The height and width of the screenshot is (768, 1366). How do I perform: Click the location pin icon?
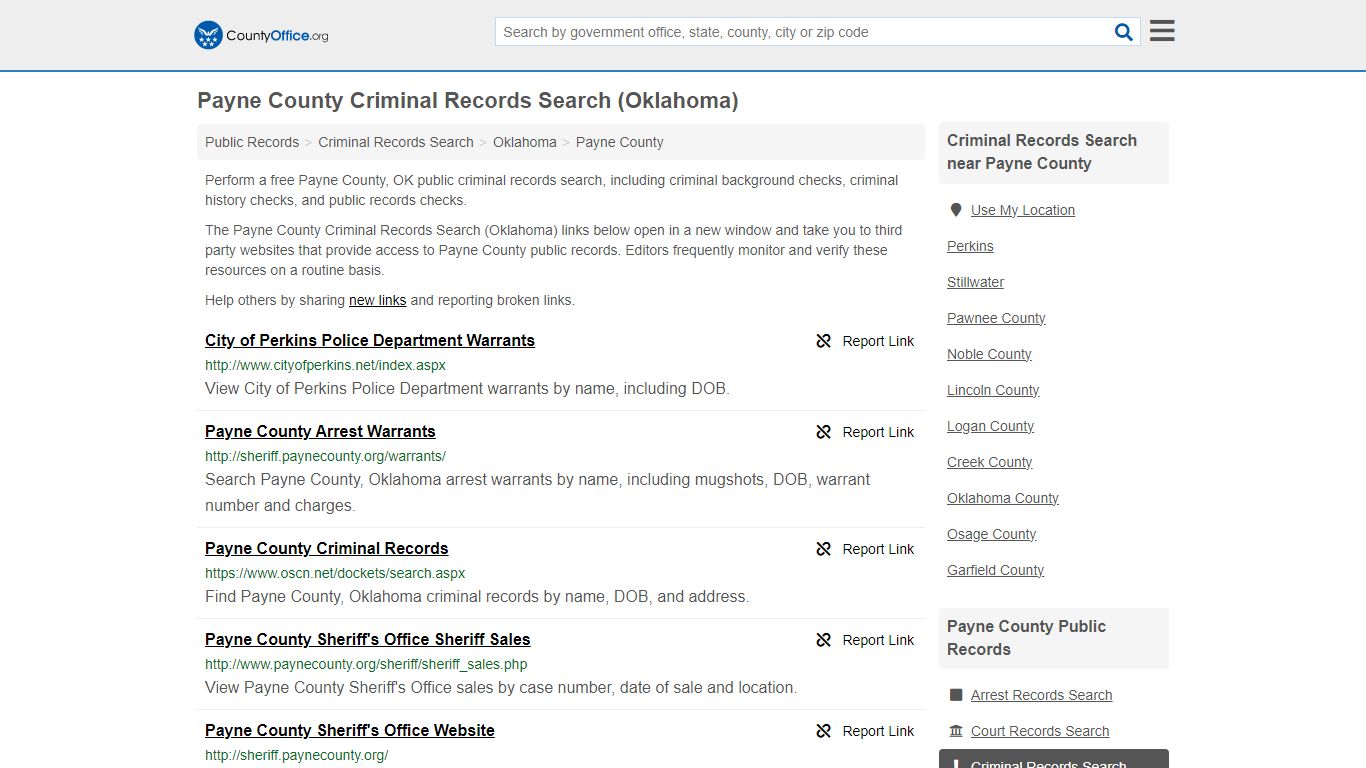(956, 210)
